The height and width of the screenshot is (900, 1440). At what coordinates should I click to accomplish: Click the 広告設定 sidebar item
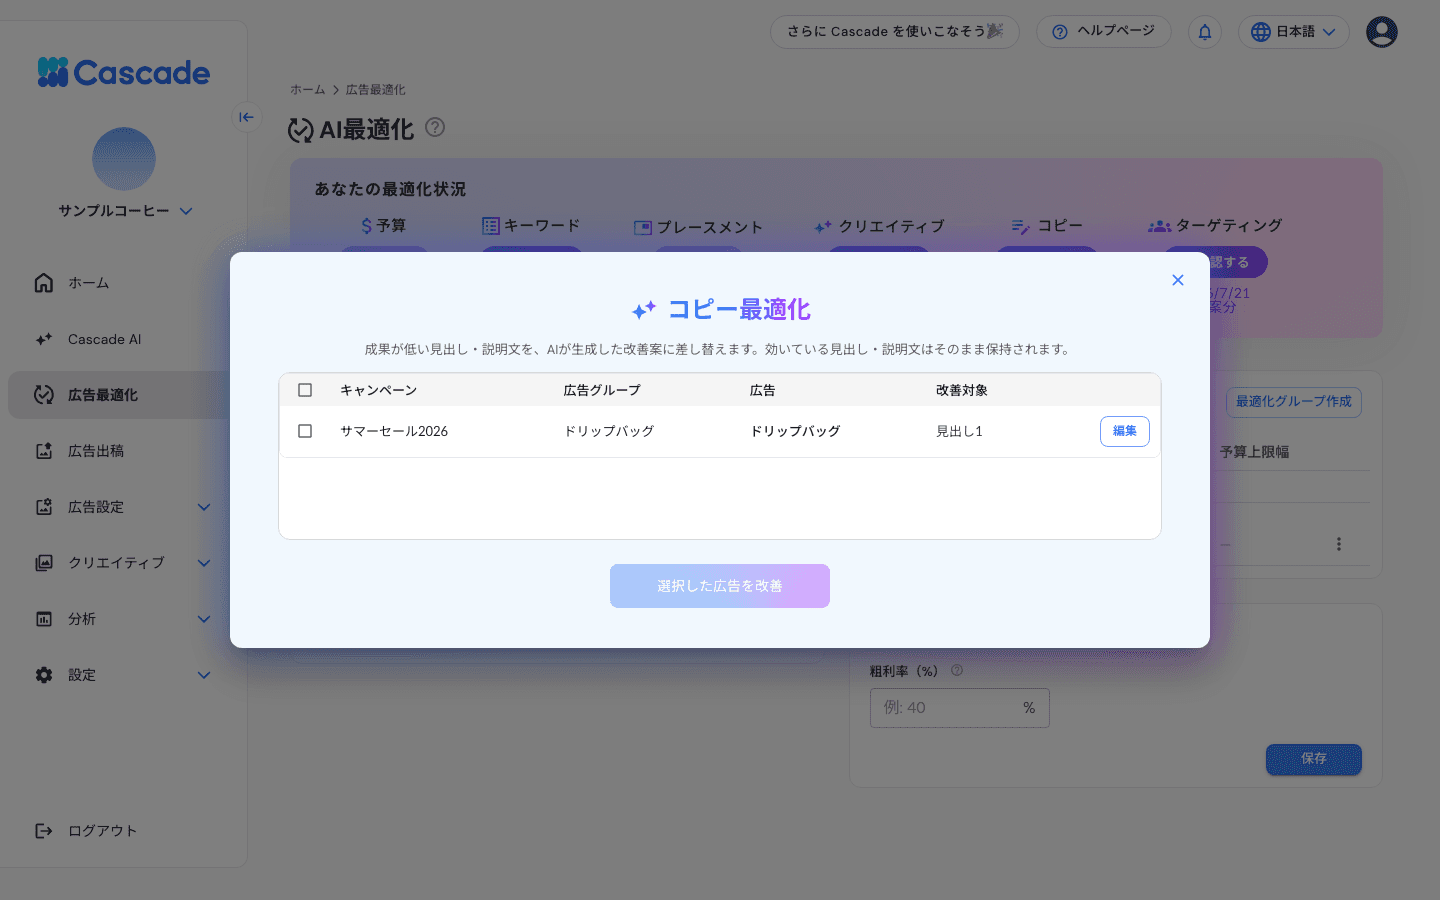[96, 507]
